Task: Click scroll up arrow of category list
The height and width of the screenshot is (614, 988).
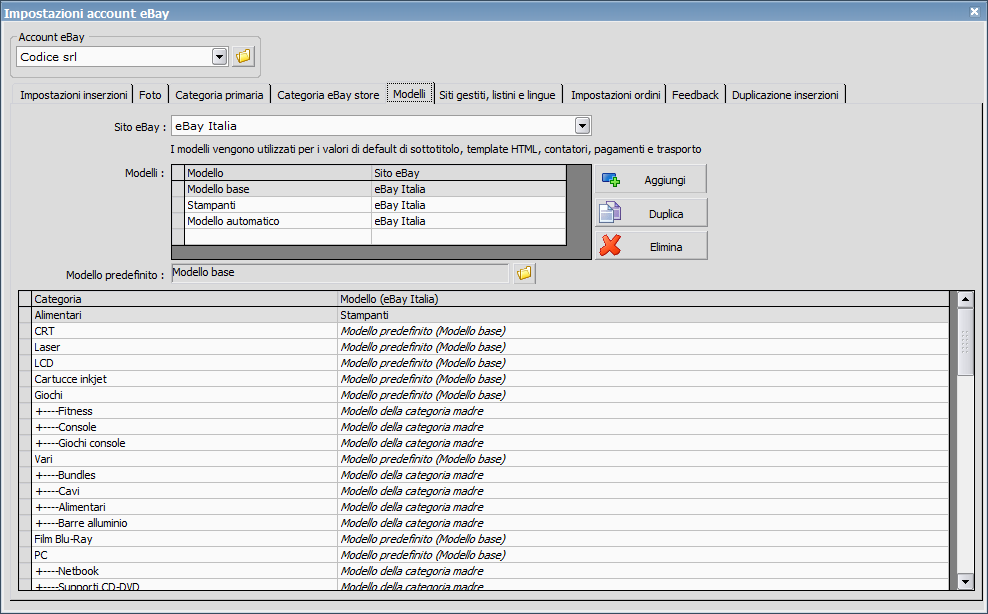Action: tap(965, 299)
